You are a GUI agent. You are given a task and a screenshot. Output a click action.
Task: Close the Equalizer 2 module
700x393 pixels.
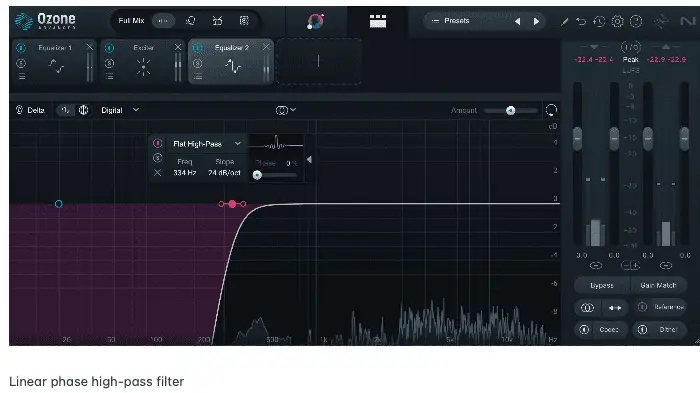coord(267,47)
